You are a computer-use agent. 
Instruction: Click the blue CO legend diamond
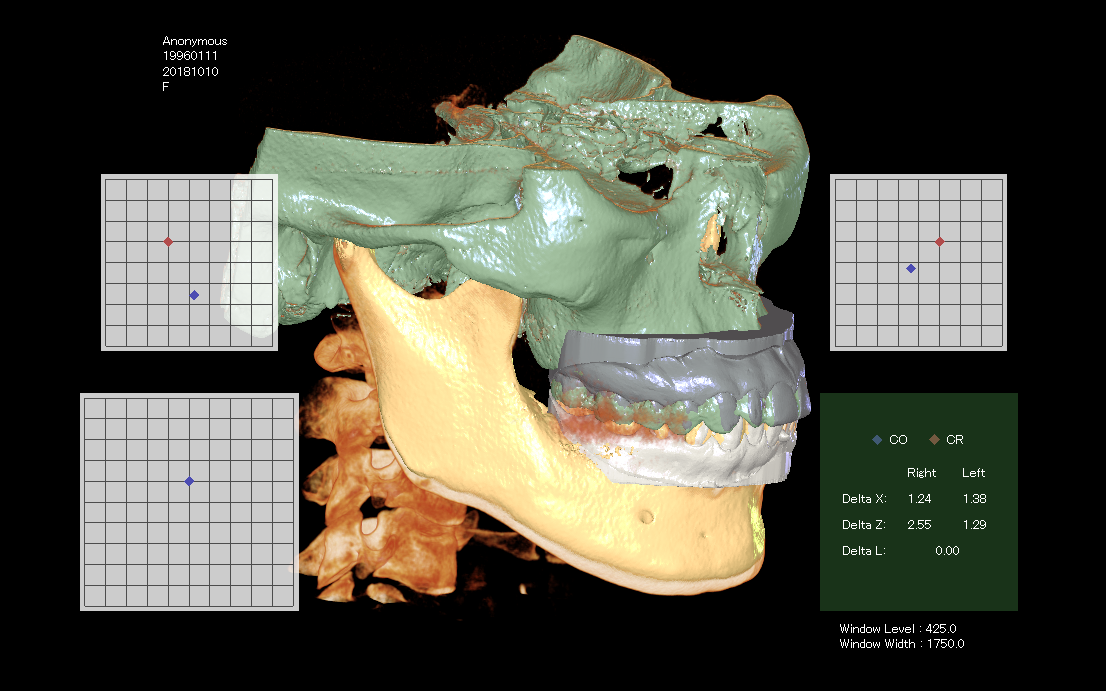click(x=877, y=439)
